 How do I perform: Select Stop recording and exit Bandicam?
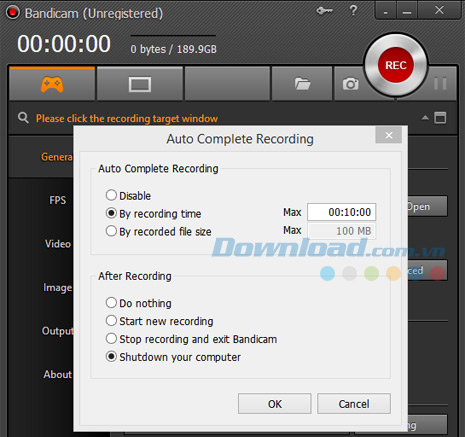(191, 339)
